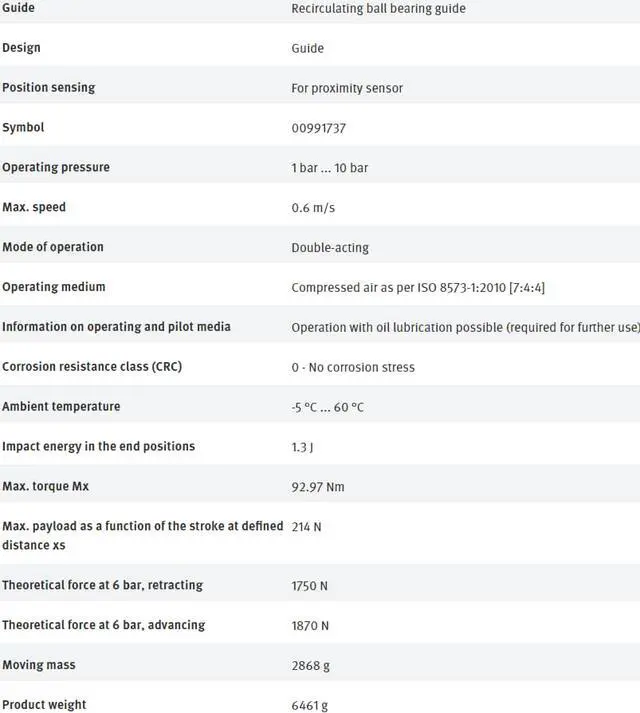This screenshot has height=713, width=640.
Task: Select the Moving mass value 2868 g
Action: click(x=309, y=666)
